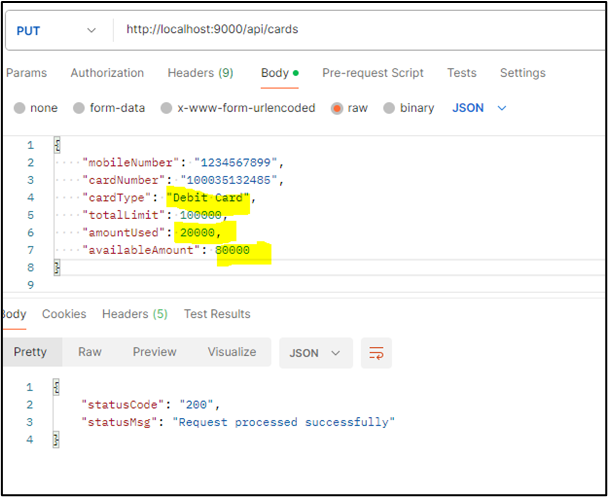Open the request Tests tab
Viewport: 608px width, 497px height.
(x=462, y=73)
